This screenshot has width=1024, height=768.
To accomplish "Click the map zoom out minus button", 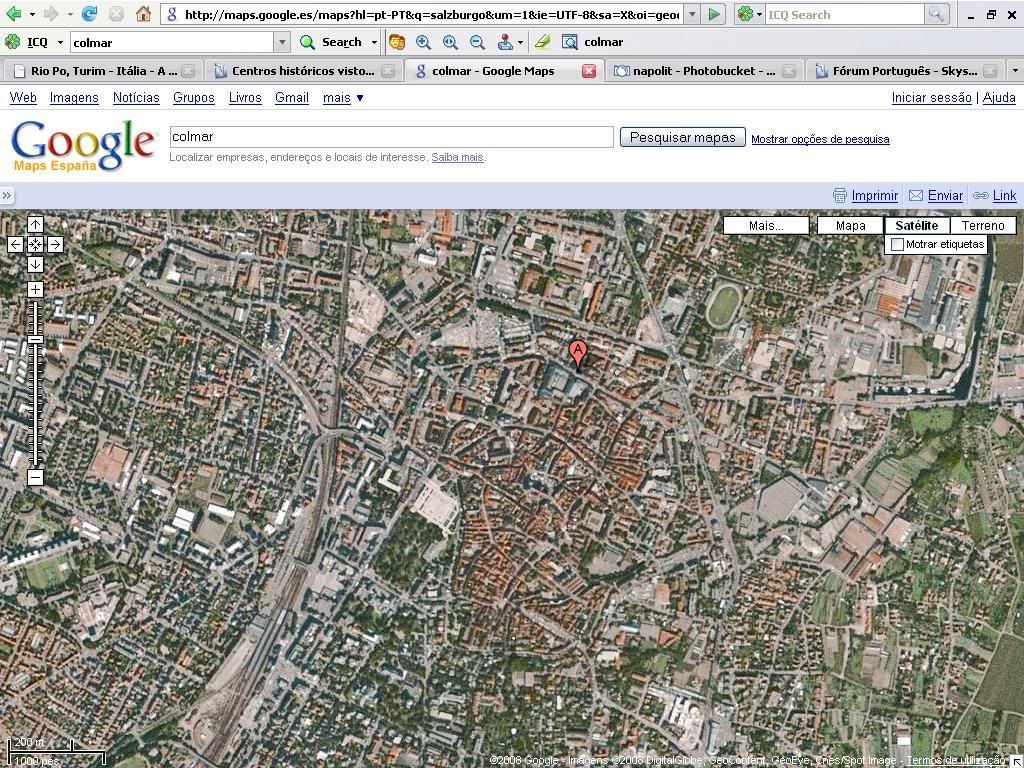I will coord(35,477).
